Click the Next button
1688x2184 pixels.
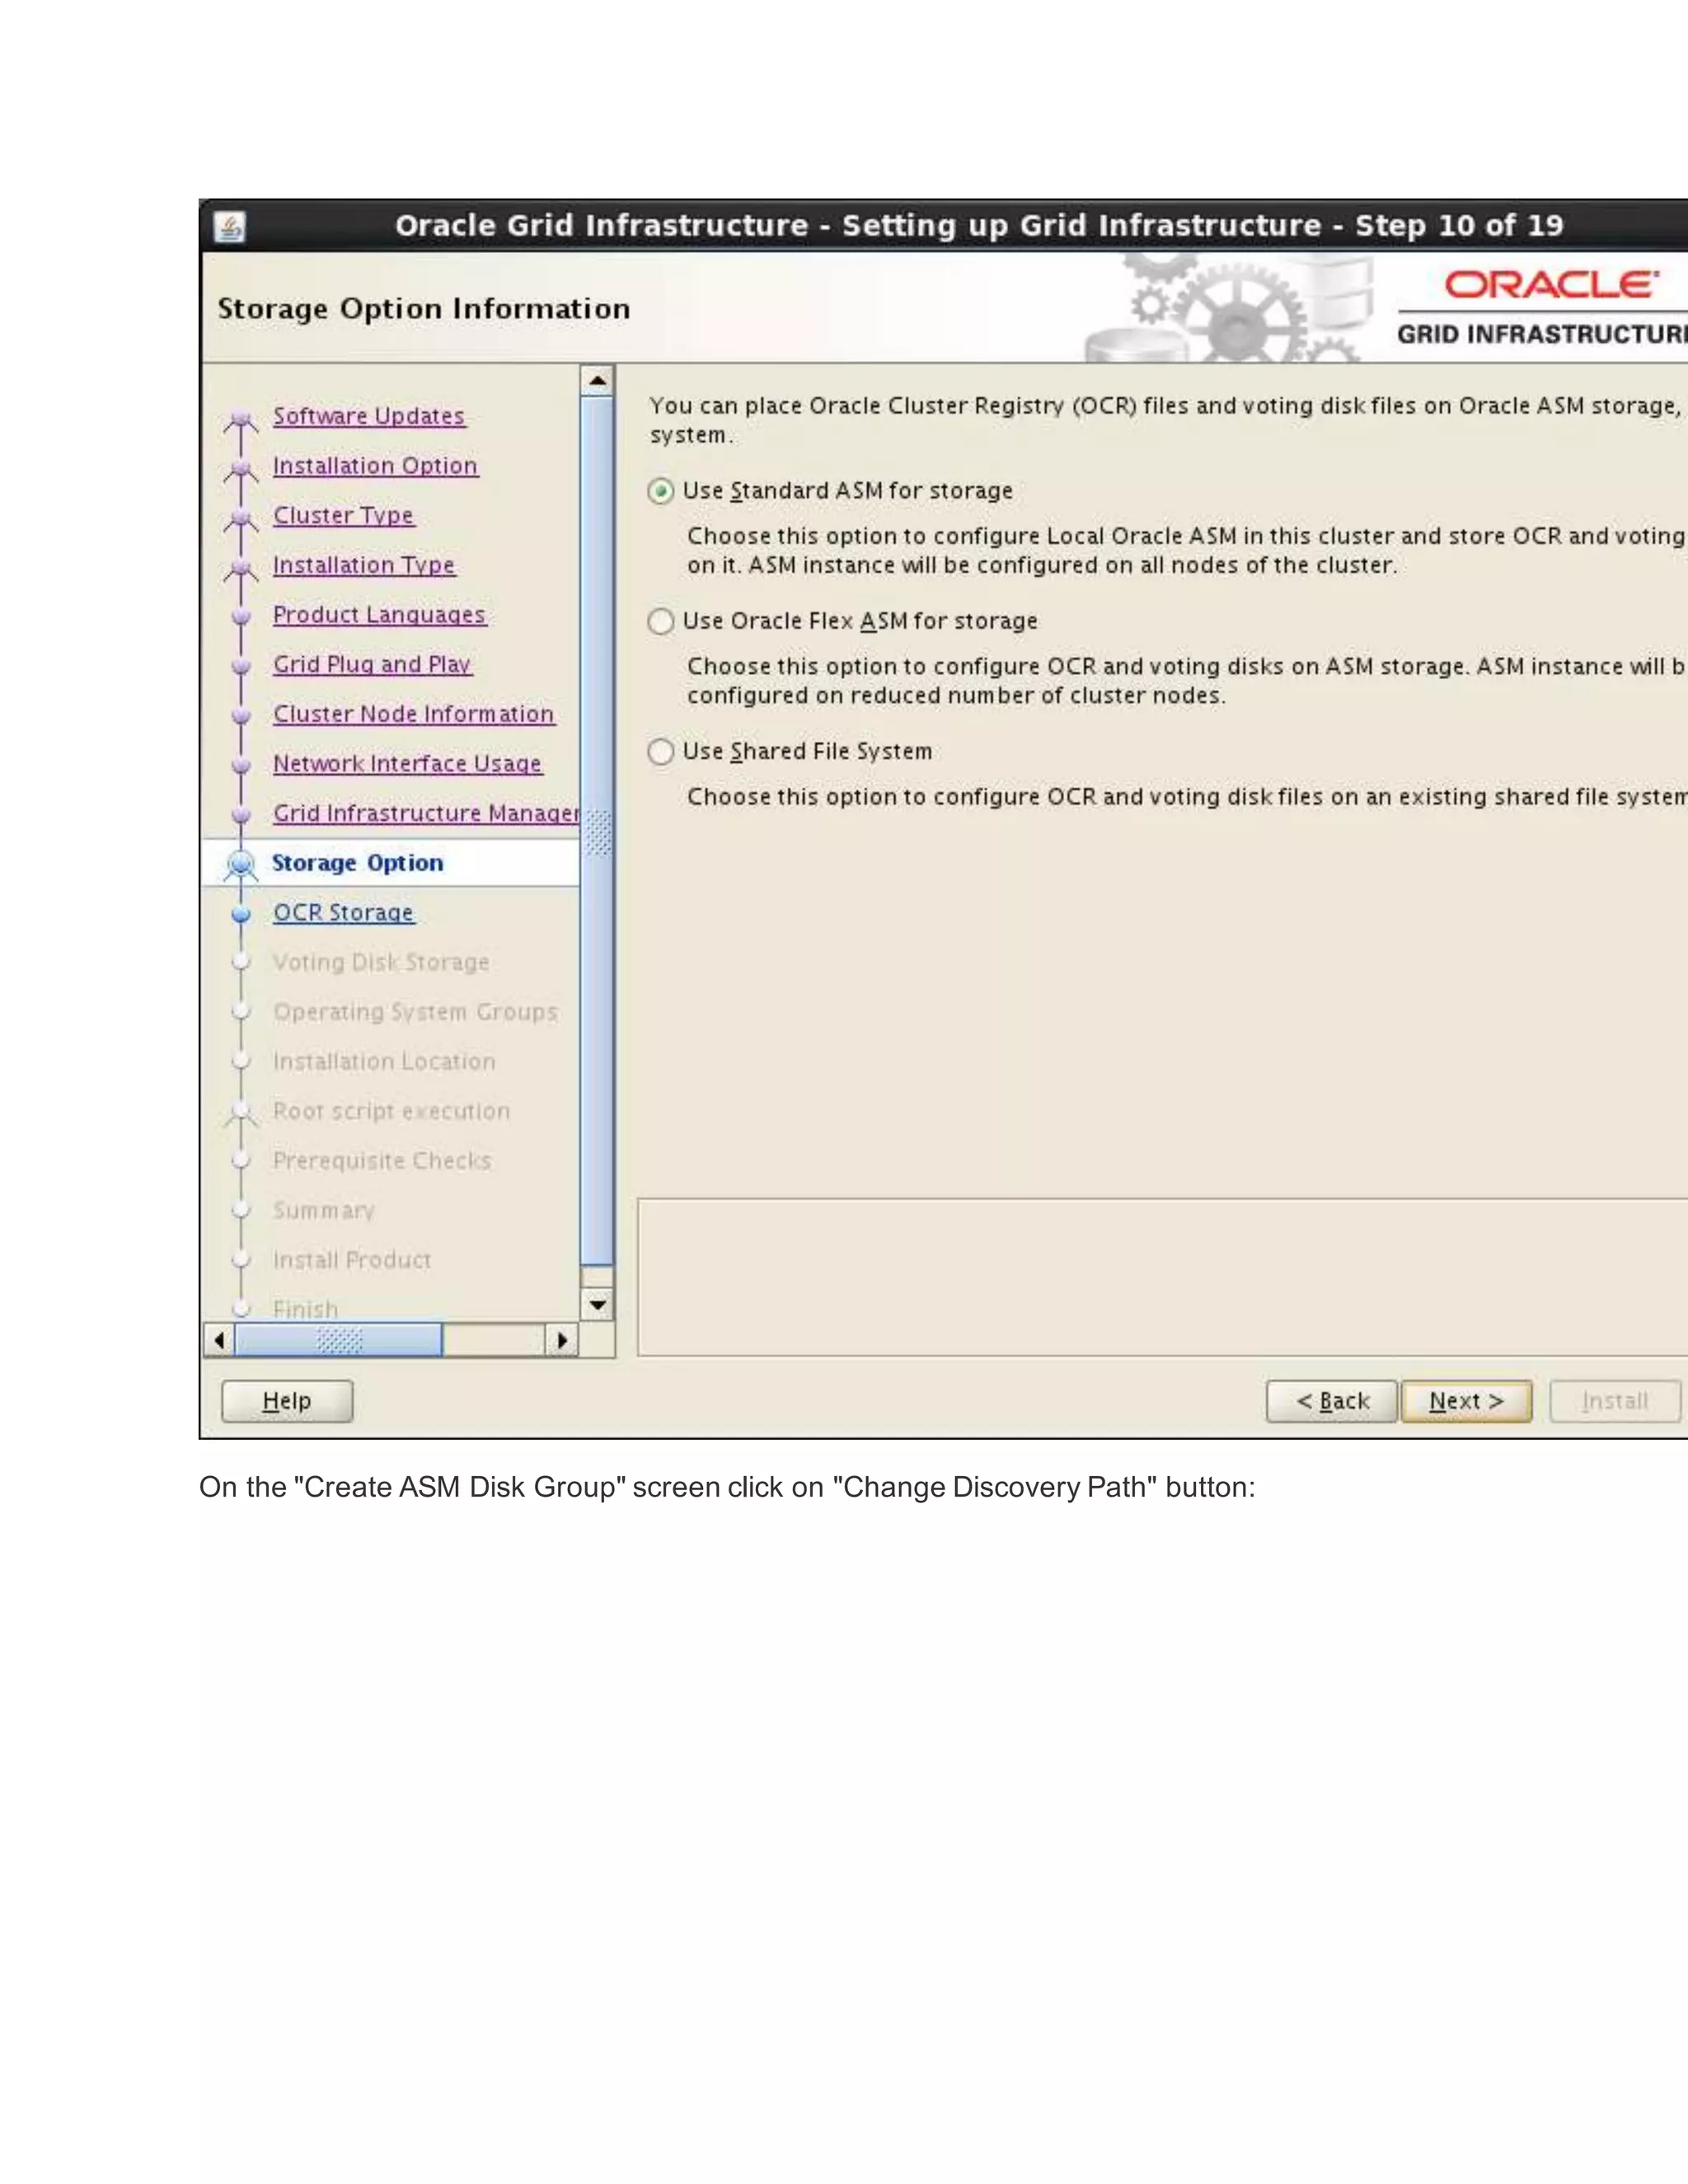click(1466, 1401)
